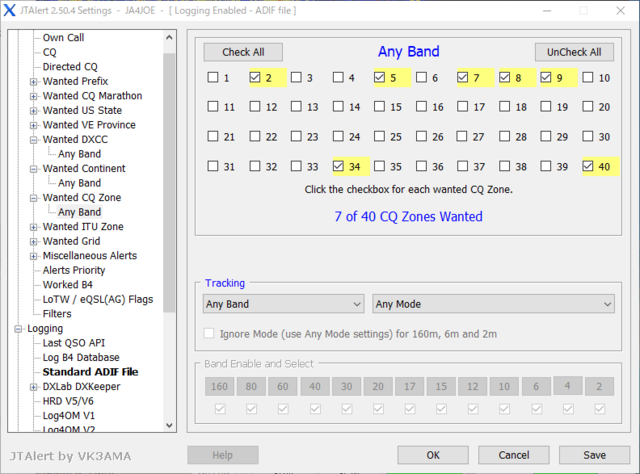This screenshot has width=640, height=474.
Task: Uncheck CQ Zone 5 checkbox
Action: [x=379, y=77]
